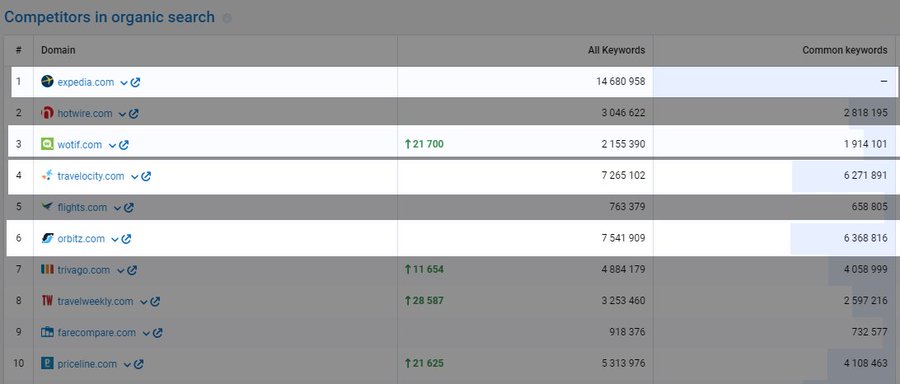The width and height of the screenshot is (900, 384).
Task: Click hotwire.com common keywords value 2 818 195
Action: [x=866, y=114]
